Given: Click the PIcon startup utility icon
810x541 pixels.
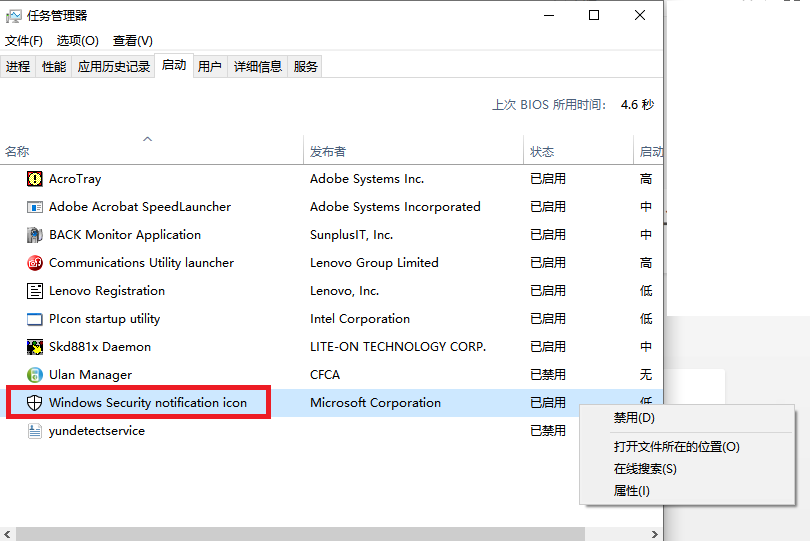Looking at the screenshot, I should pyautogui.click(x=35, y=319).
